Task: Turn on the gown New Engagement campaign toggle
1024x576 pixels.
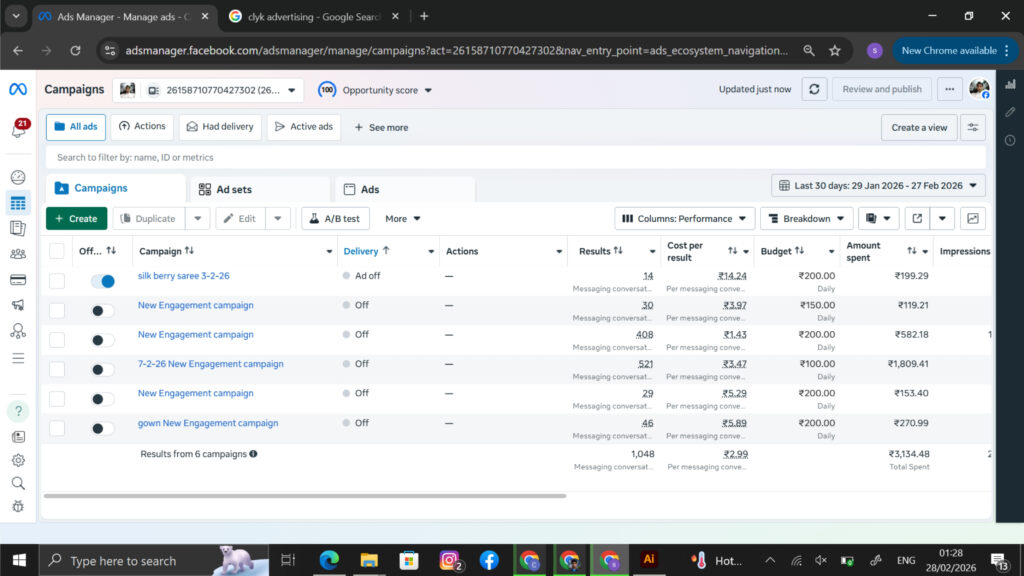Action: point(102,428)
